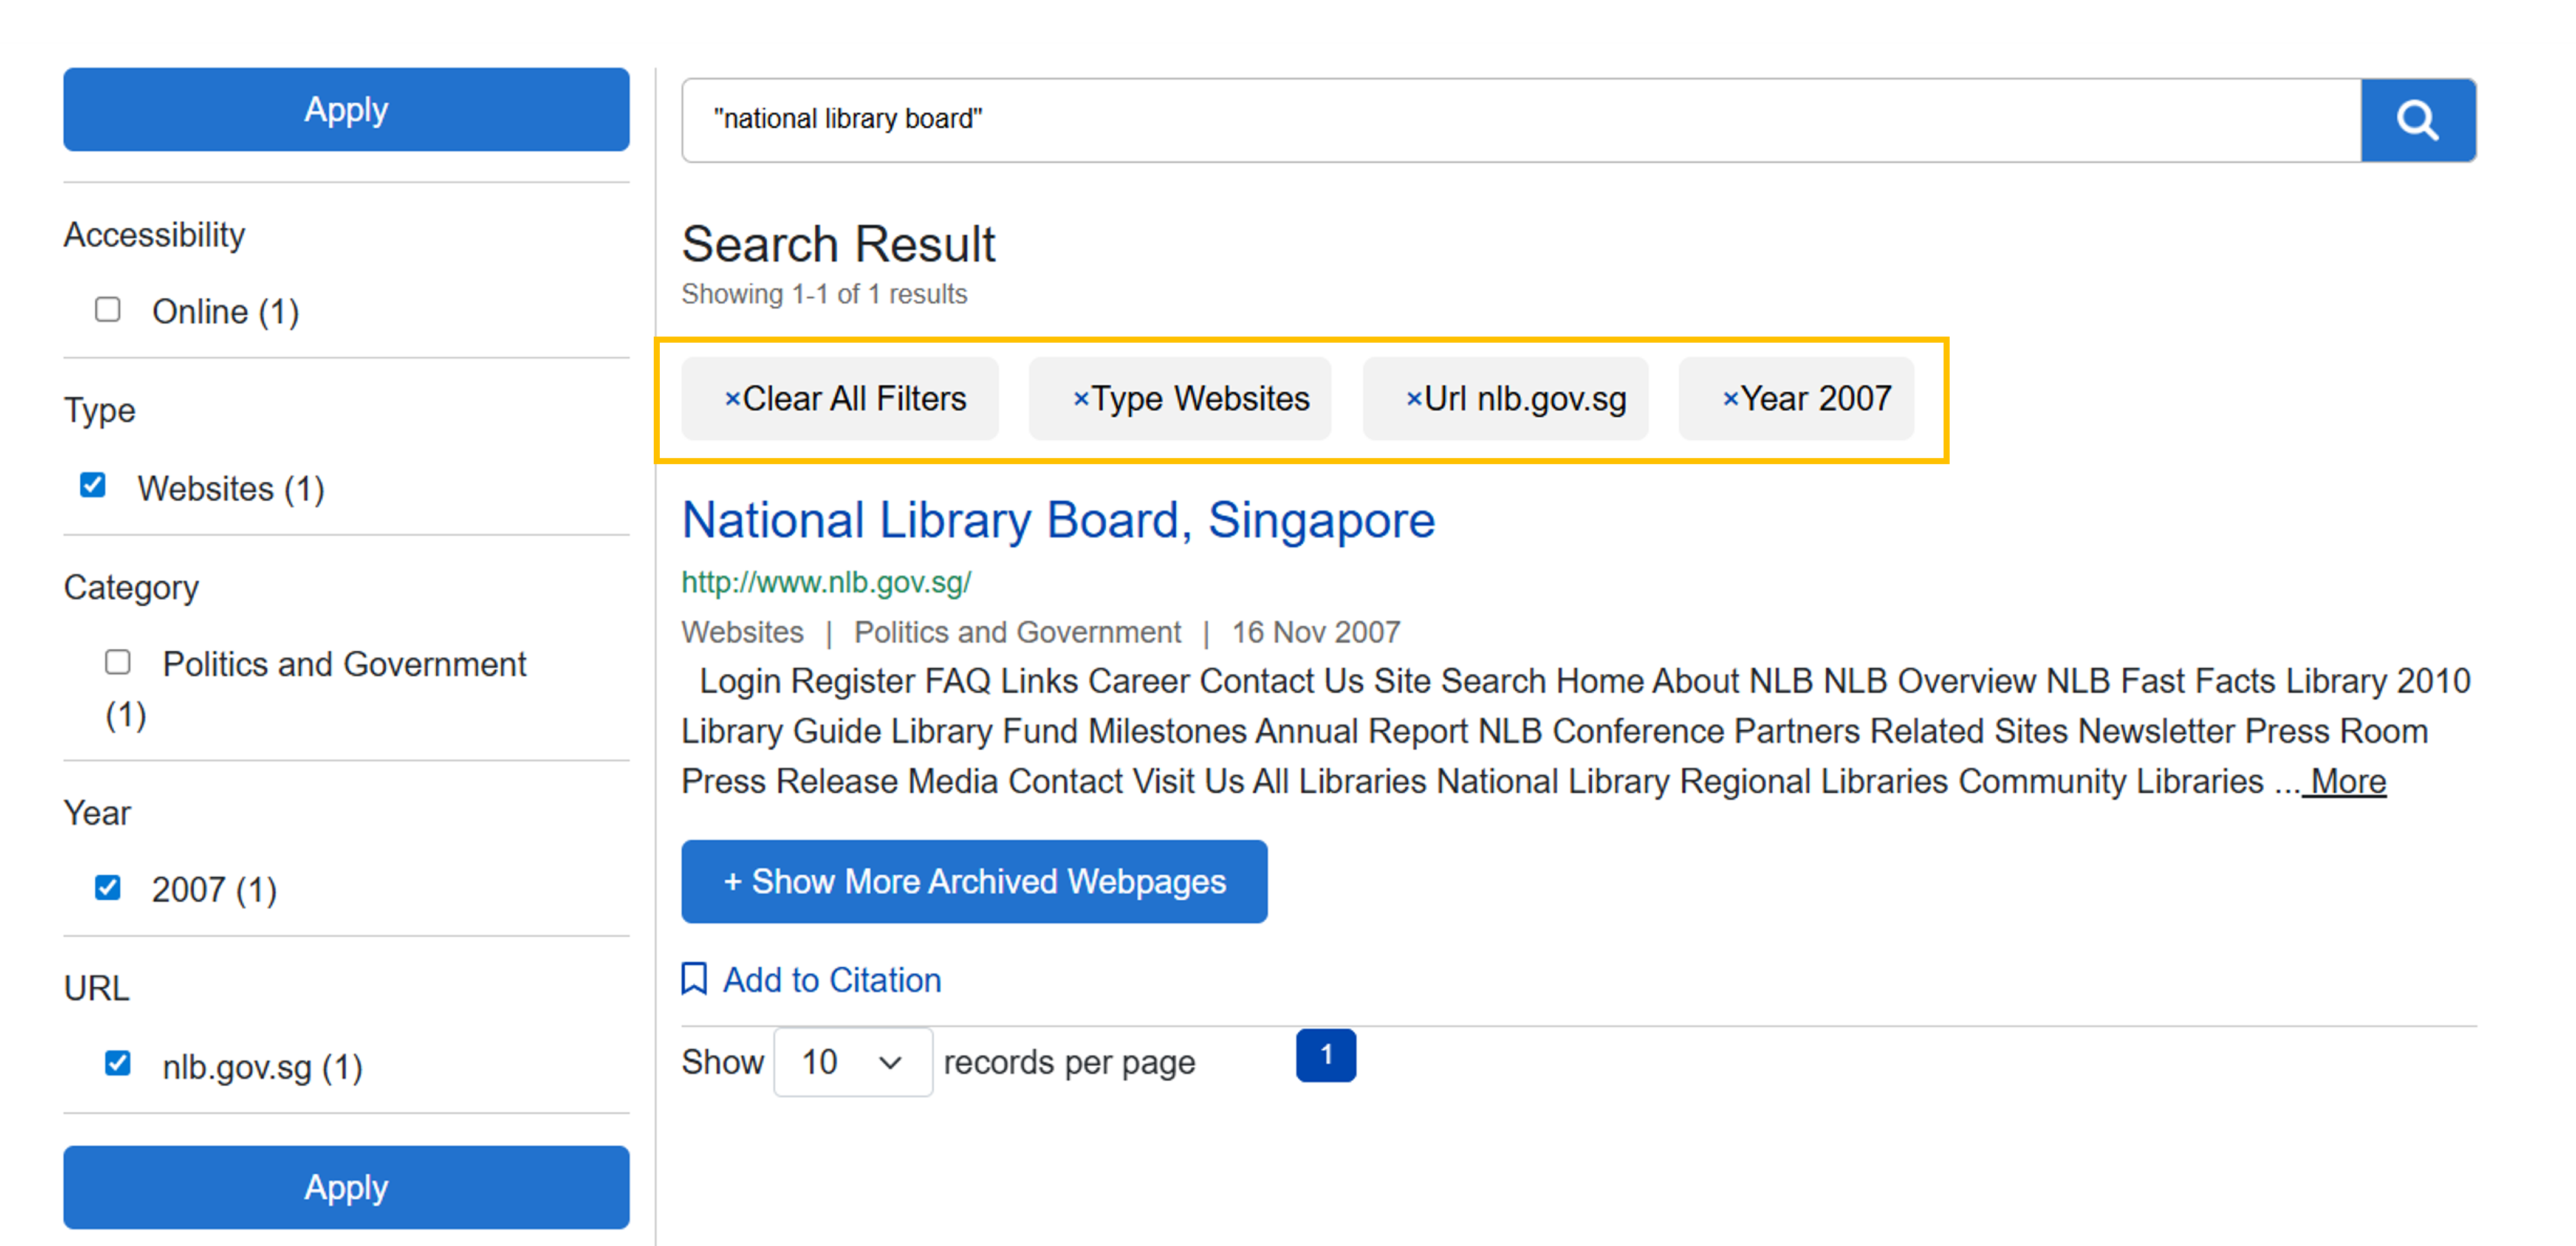
Task: Click Clear All Filters chip
Action: pos(840,399)
